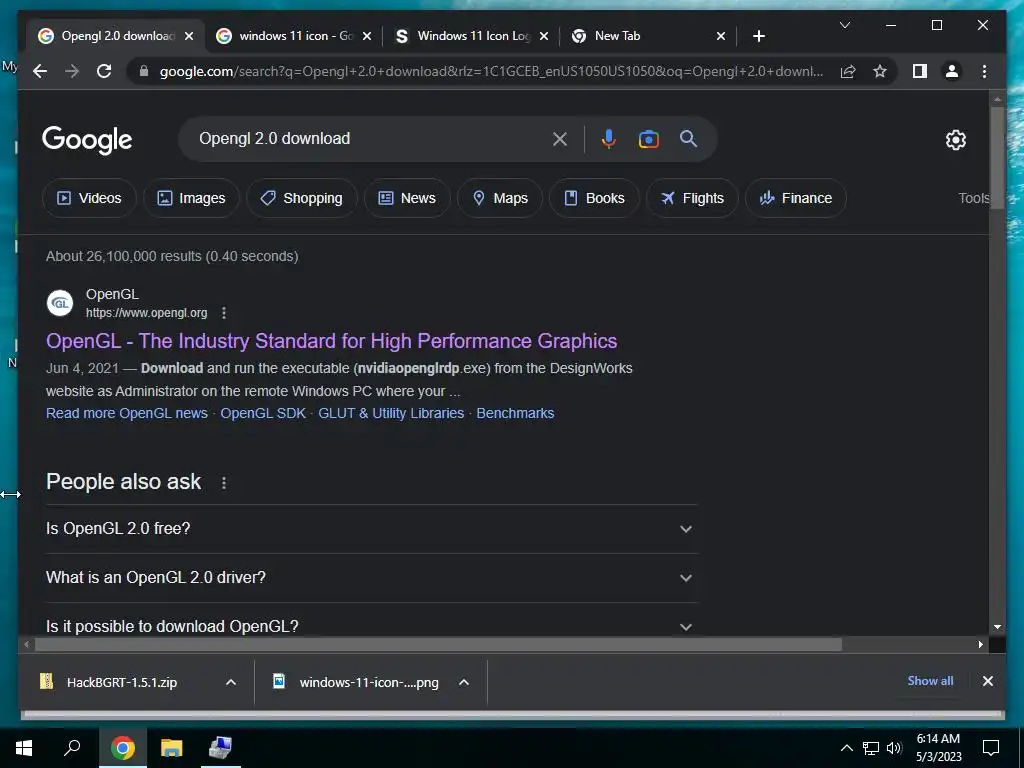Filter results by Maps
The image size is (1024, 768).
pyautogui.click(x=500, y=198)
